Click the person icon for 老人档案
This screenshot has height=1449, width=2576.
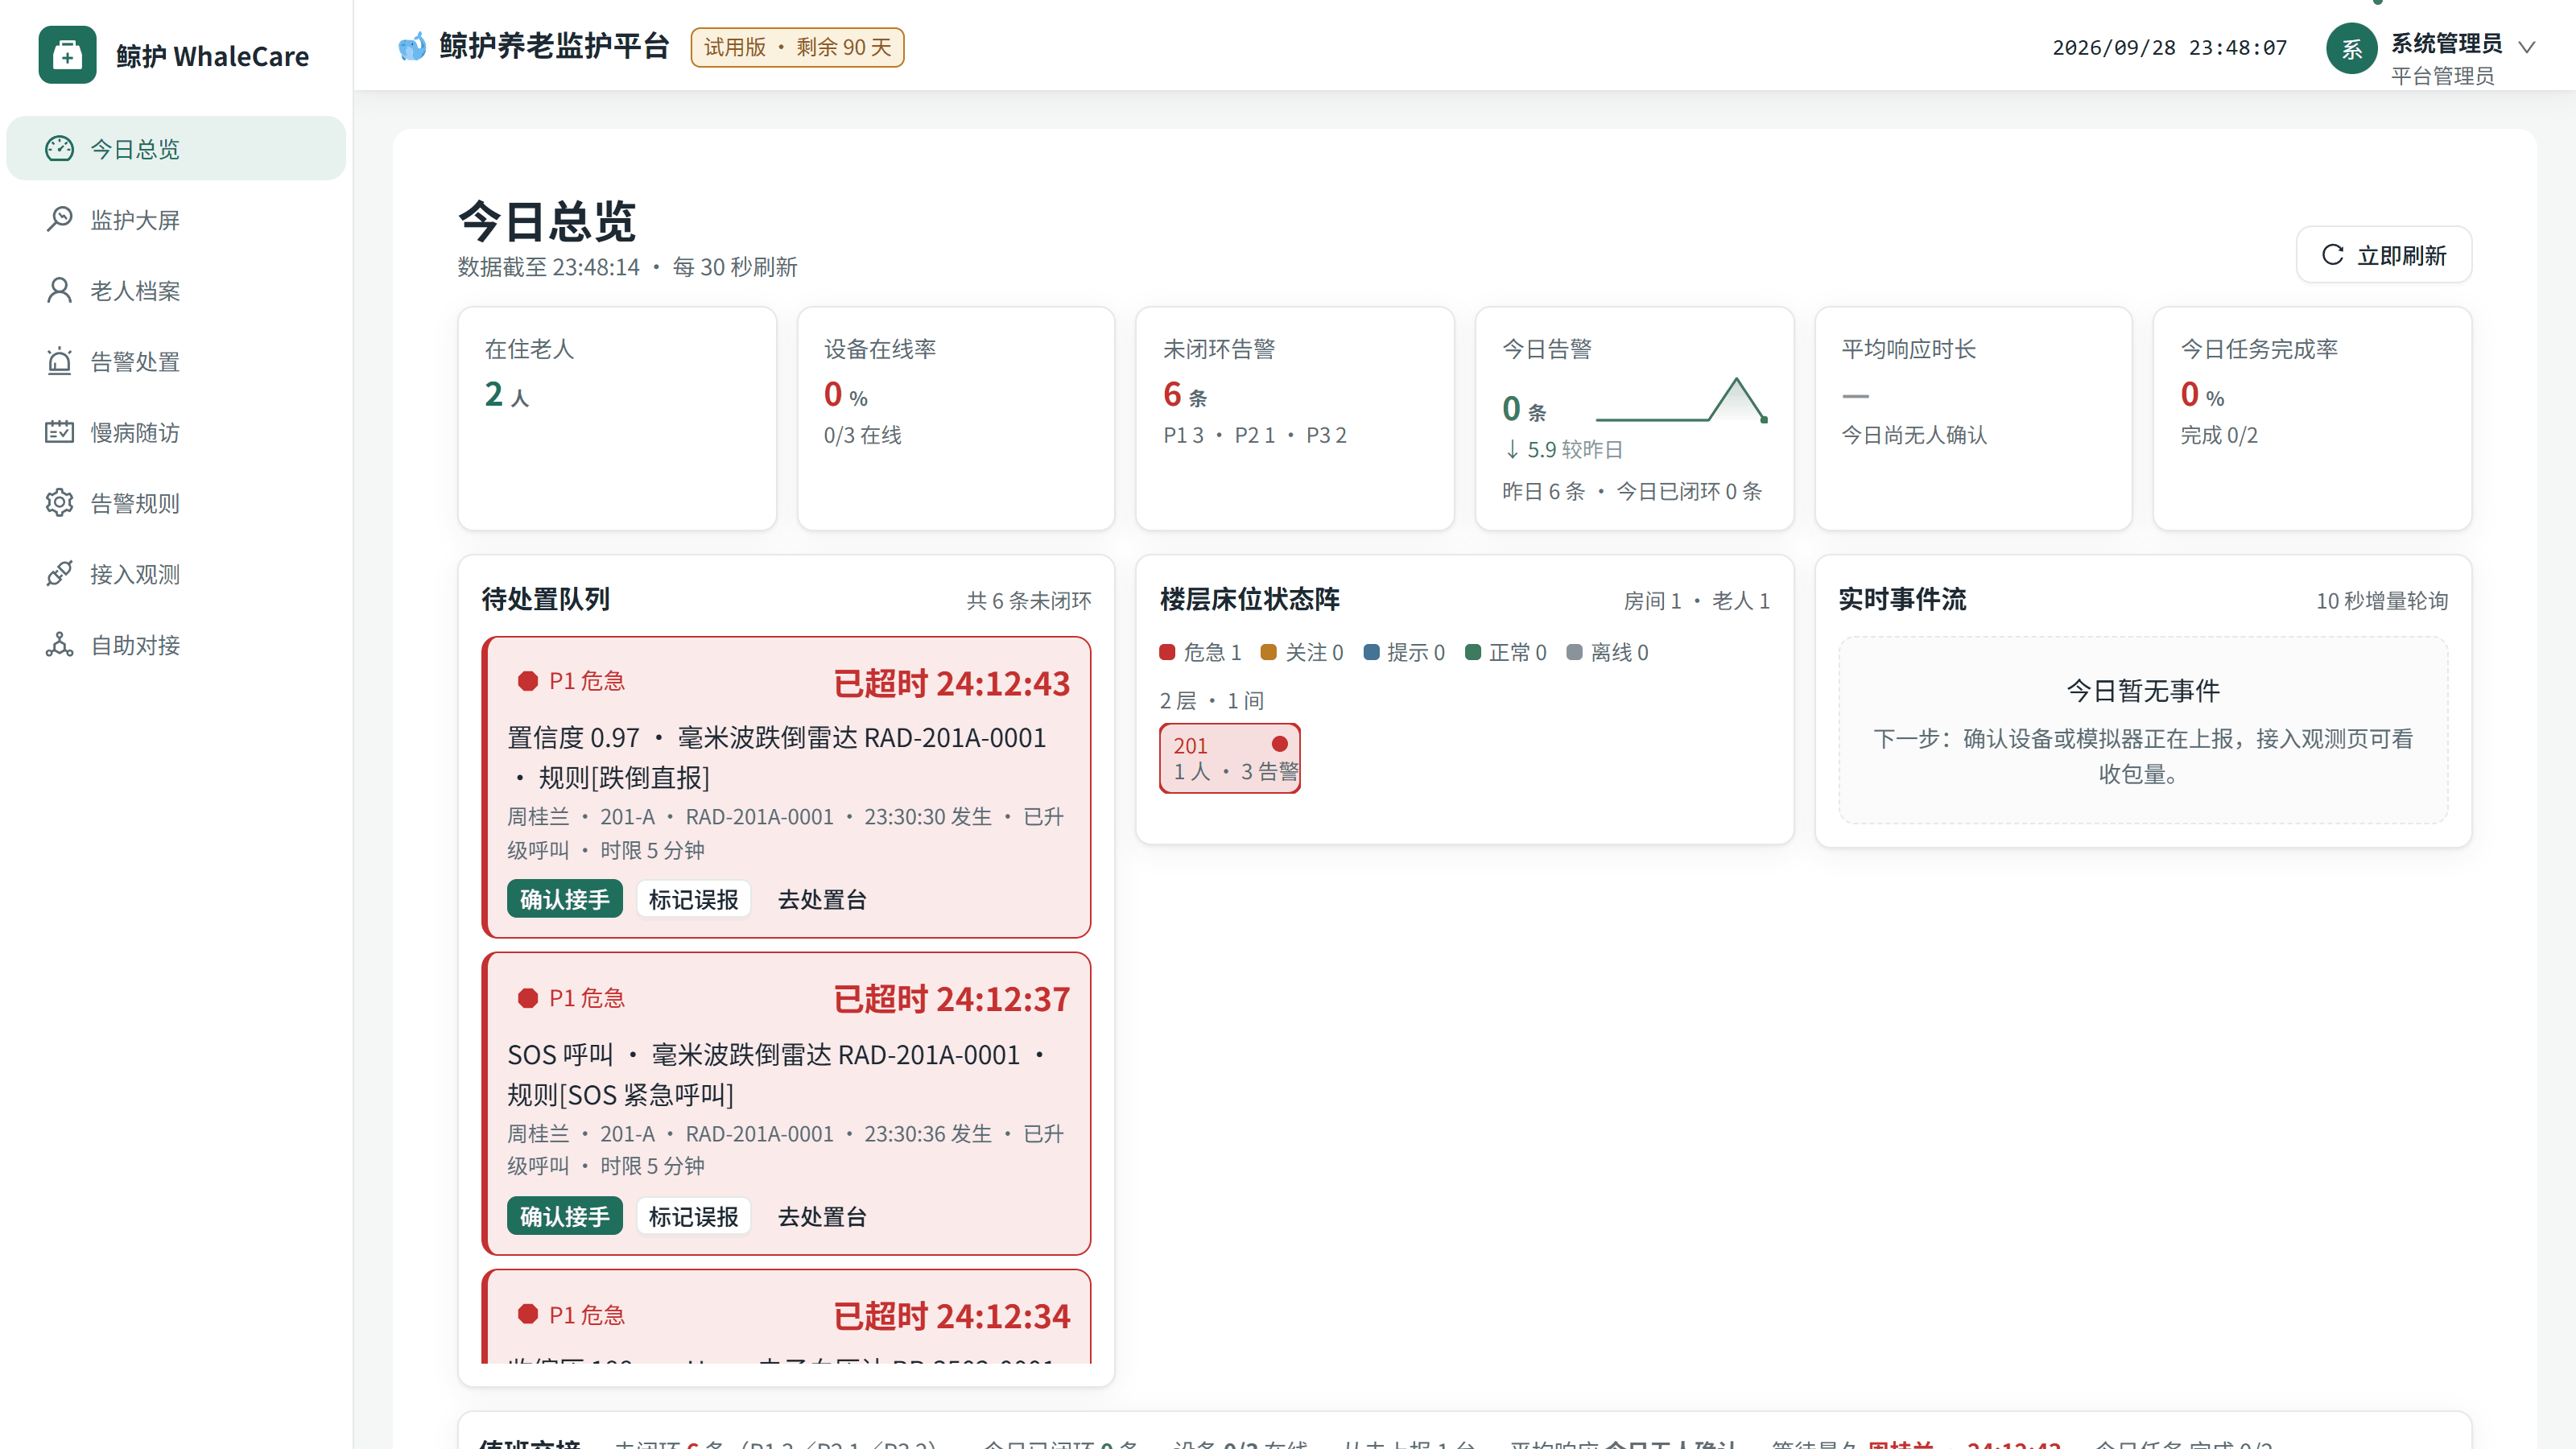59,290
